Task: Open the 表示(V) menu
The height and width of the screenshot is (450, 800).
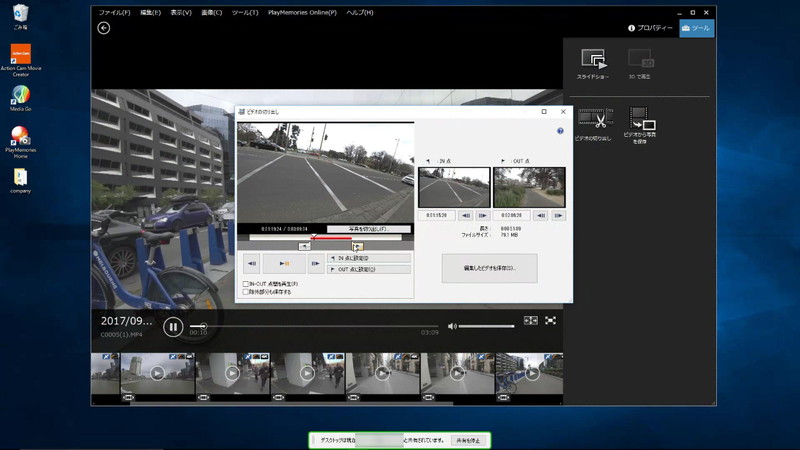Action: click(x=181, y=12)
